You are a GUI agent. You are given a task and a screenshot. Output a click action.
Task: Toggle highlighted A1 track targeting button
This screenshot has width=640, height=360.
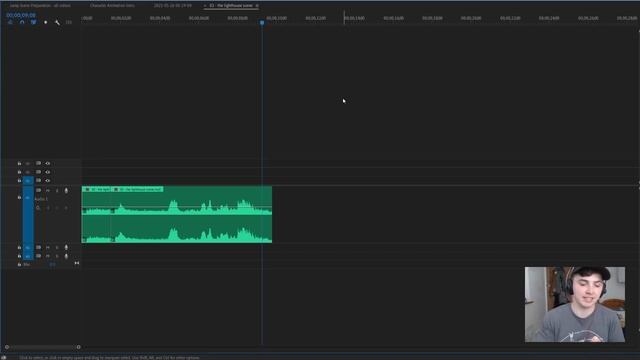click(28, 214)
